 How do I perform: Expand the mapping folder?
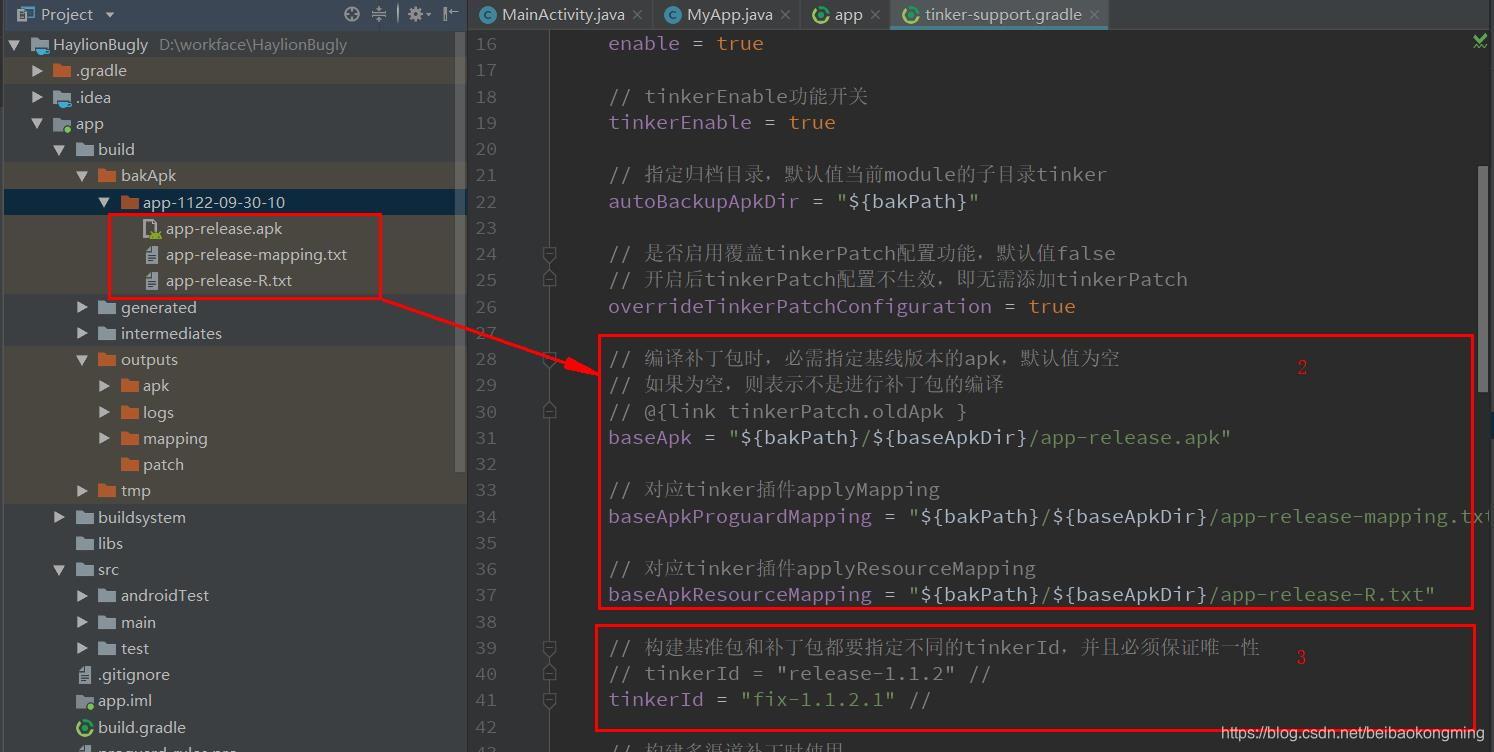(104, 438)
